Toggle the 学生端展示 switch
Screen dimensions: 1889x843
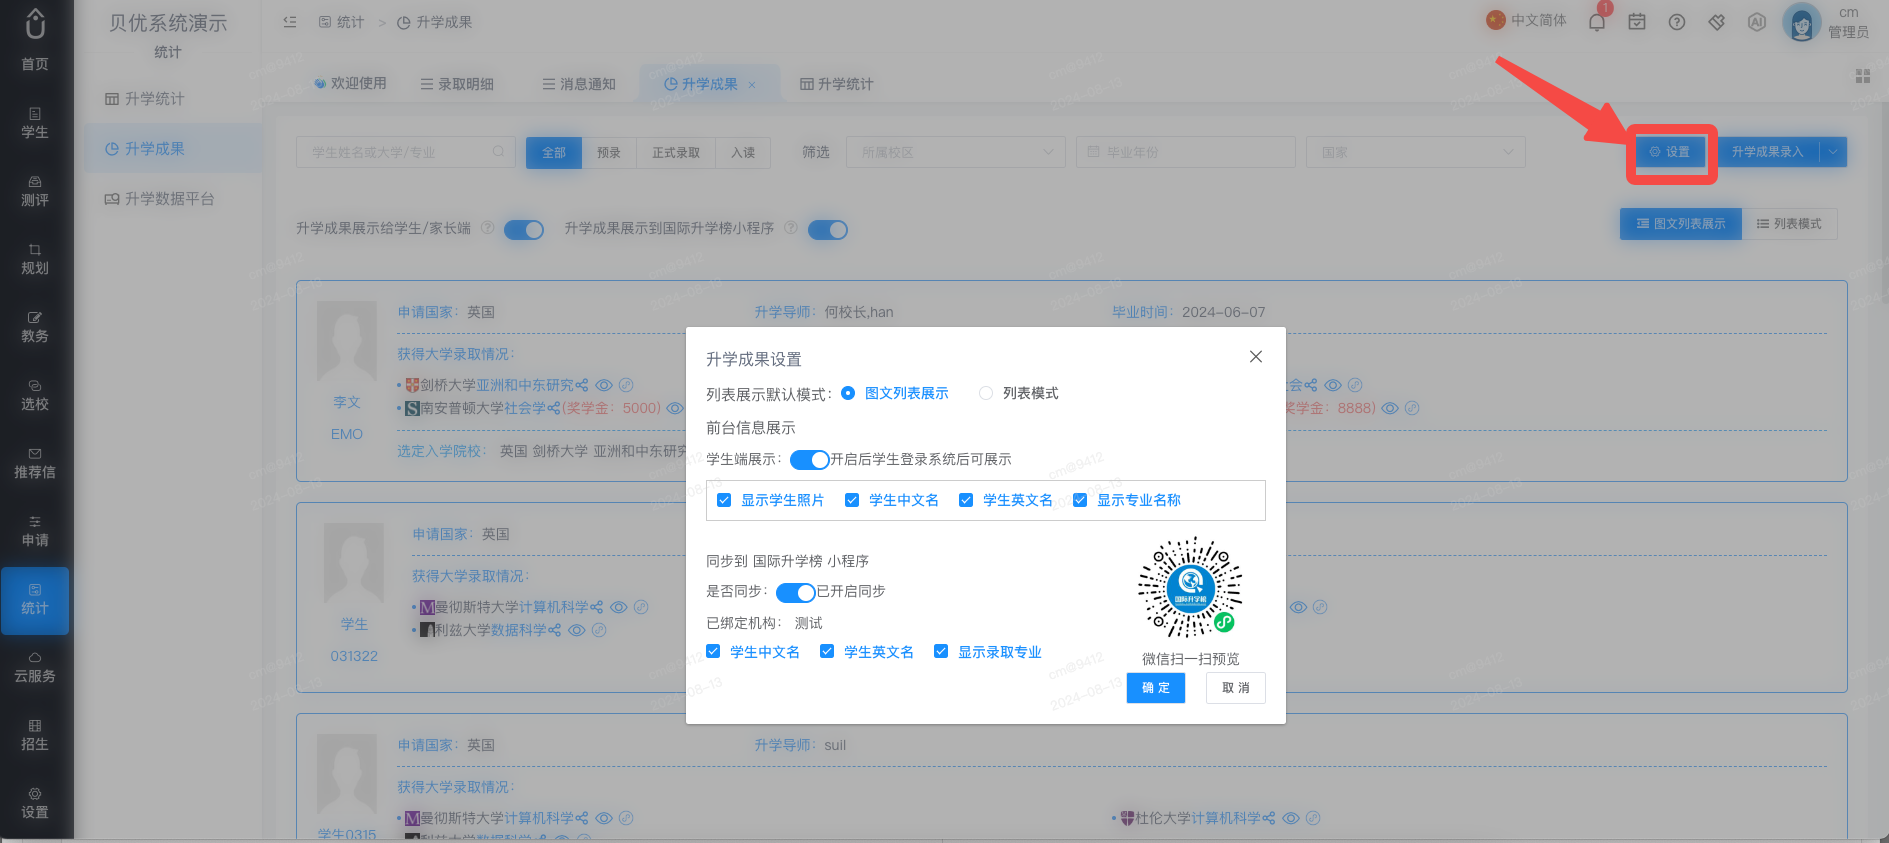(809, 460)
